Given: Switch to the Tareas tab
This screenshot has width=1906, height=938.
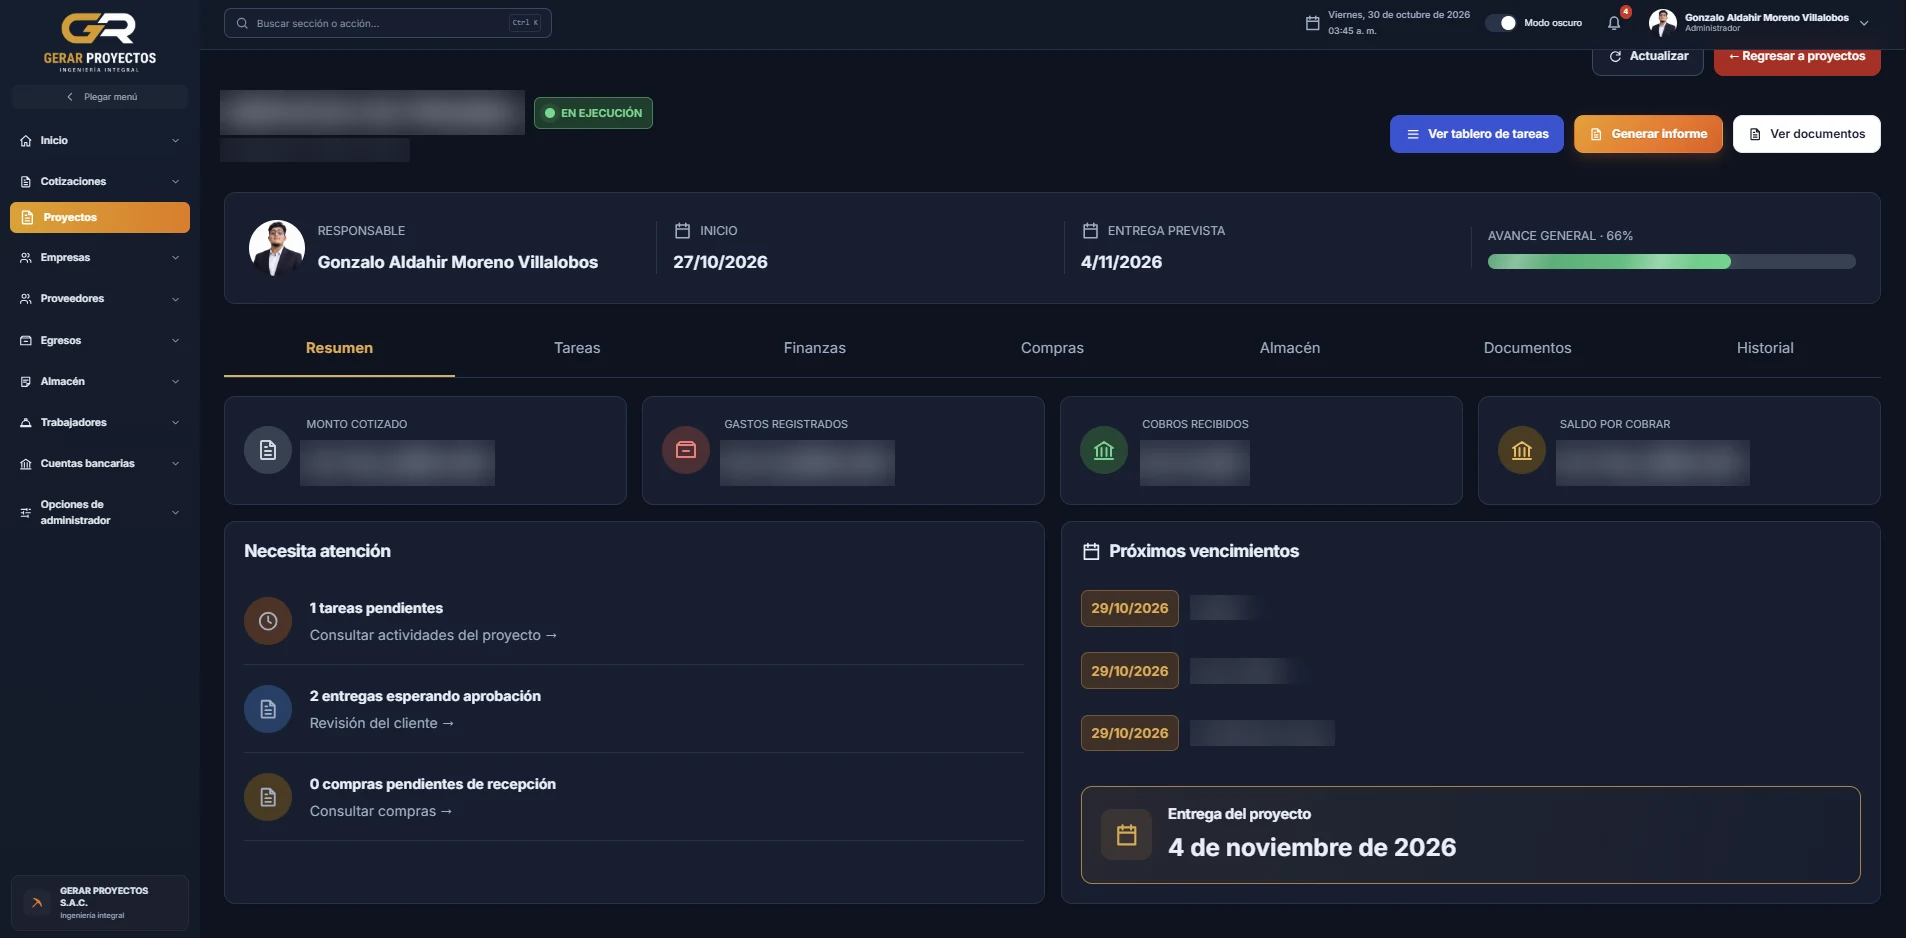Looking at the screenshot, I should [x=577, y=348].
